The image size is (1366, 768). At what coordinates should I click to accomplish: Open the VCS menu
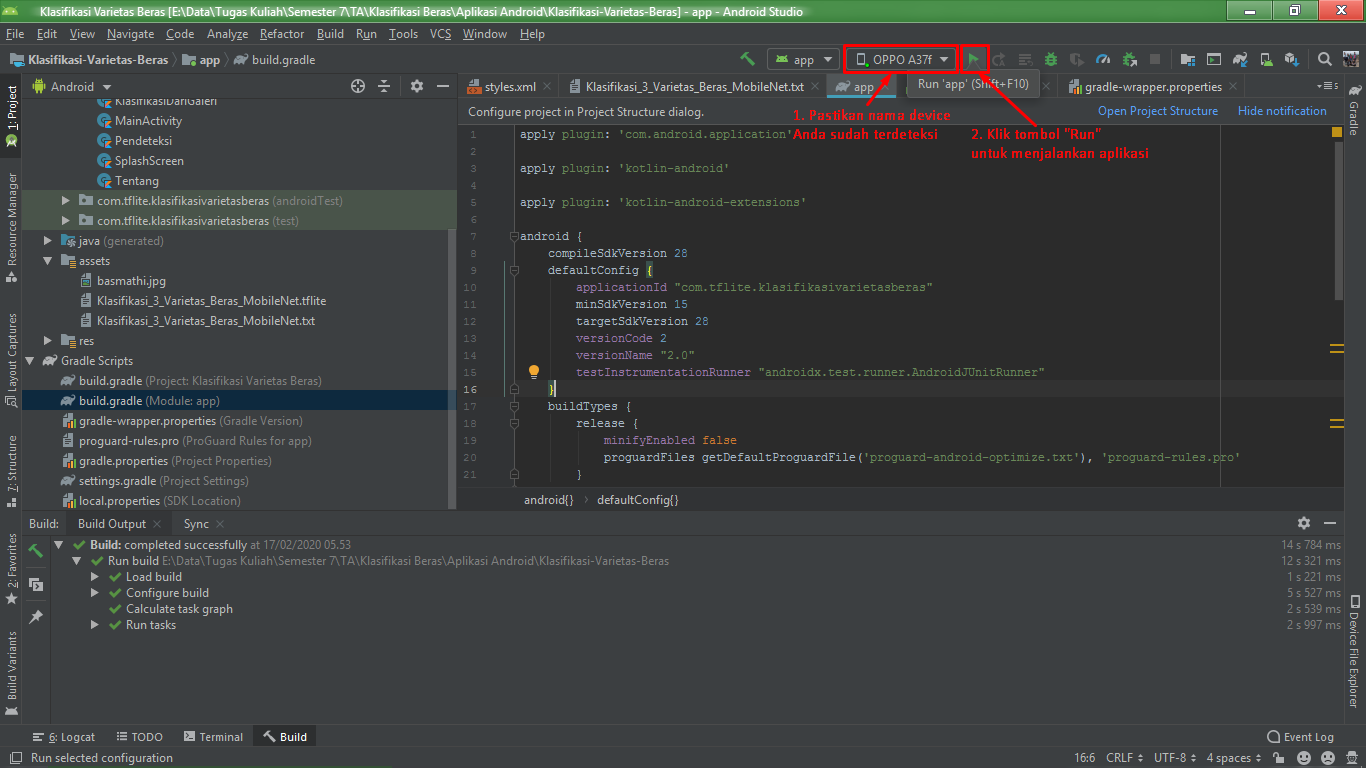click(441, 34)
